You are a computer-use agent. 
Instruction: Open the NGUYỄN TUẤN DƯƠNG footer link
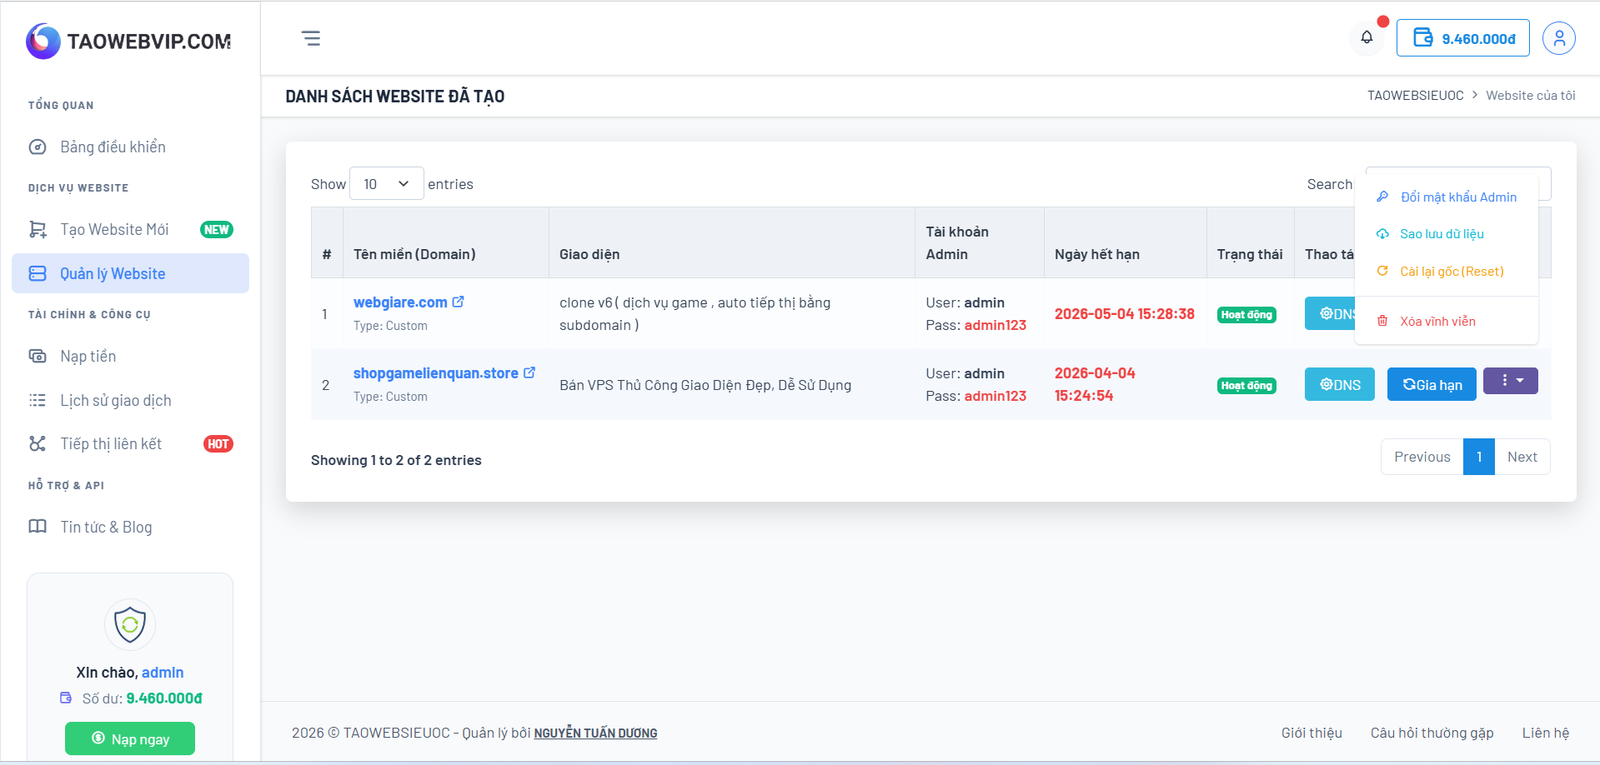(595, 733)
